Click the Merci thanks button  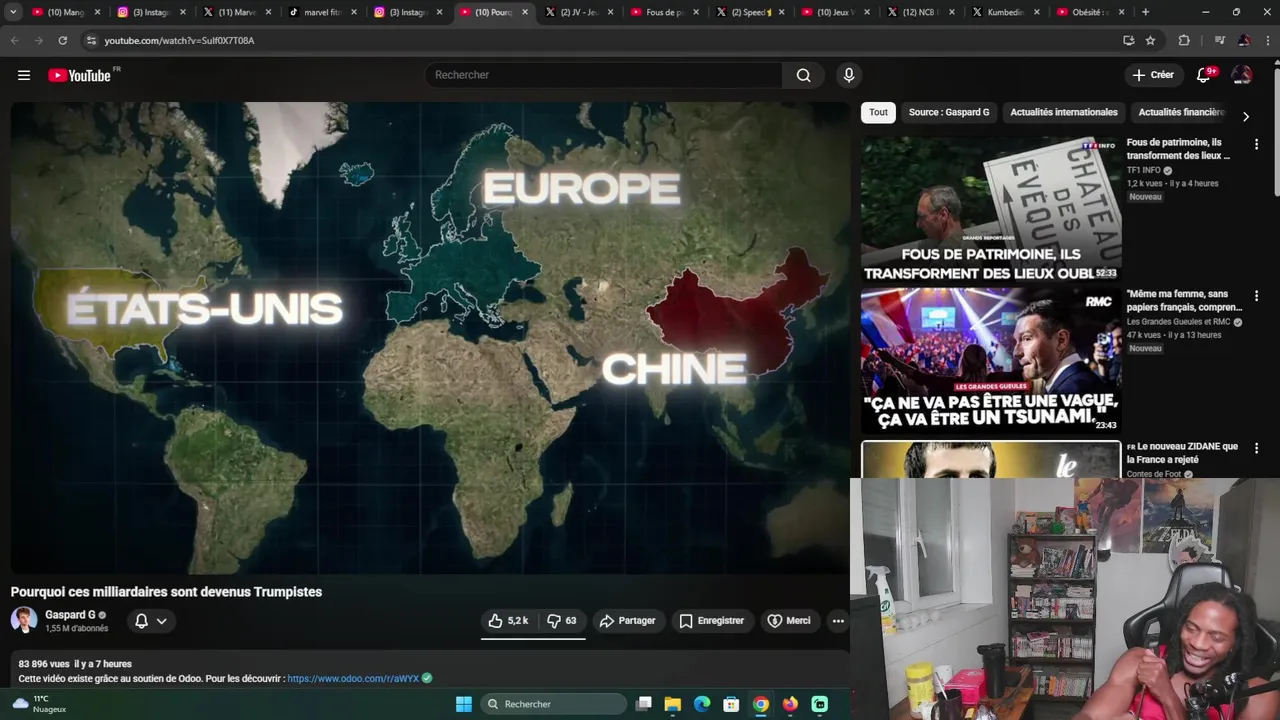(788, 621)
